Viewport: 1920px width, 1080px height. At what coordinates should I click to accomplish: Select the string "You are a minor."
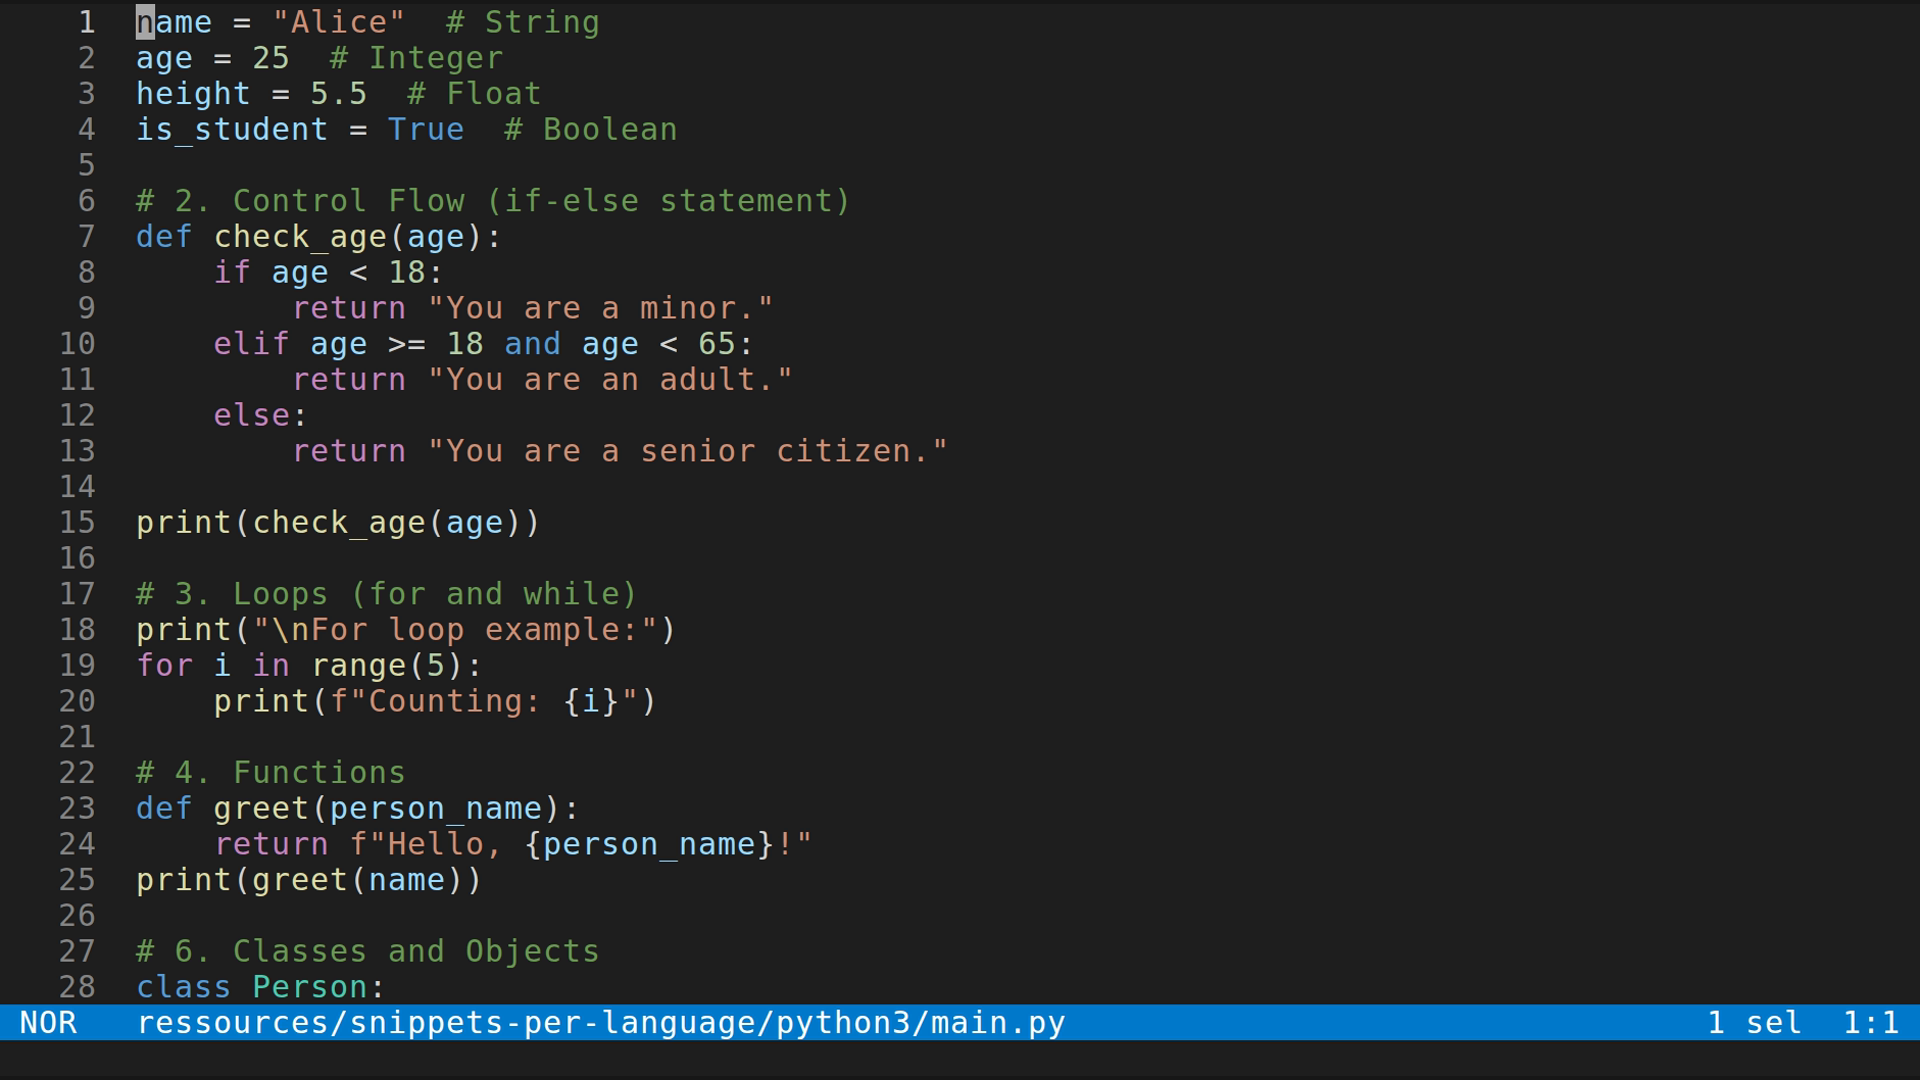pyautogui.click(x=600, y=308)
